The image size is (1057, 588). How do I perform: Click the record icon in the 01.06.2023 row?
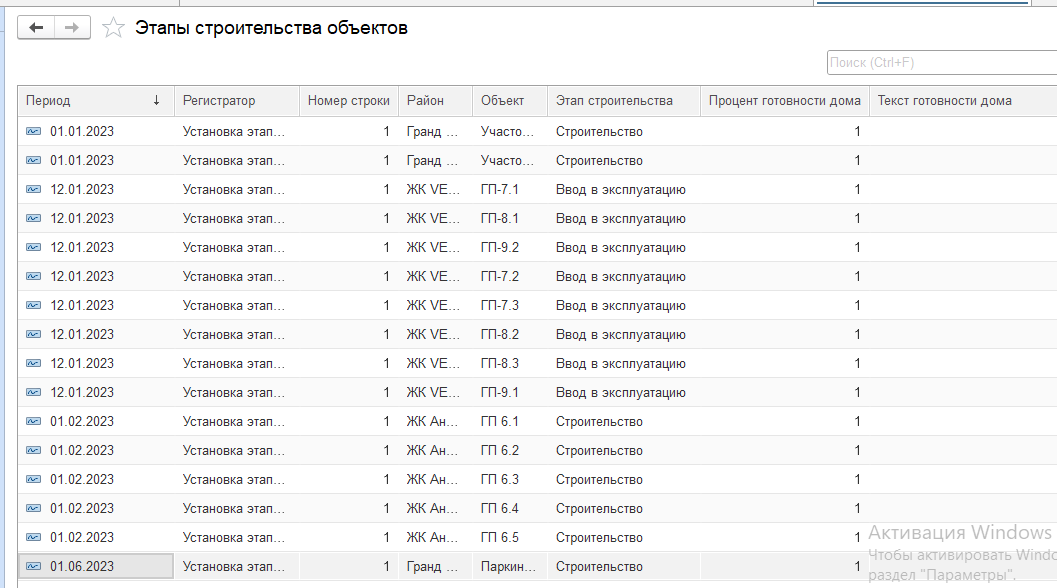tap(34, 567)
